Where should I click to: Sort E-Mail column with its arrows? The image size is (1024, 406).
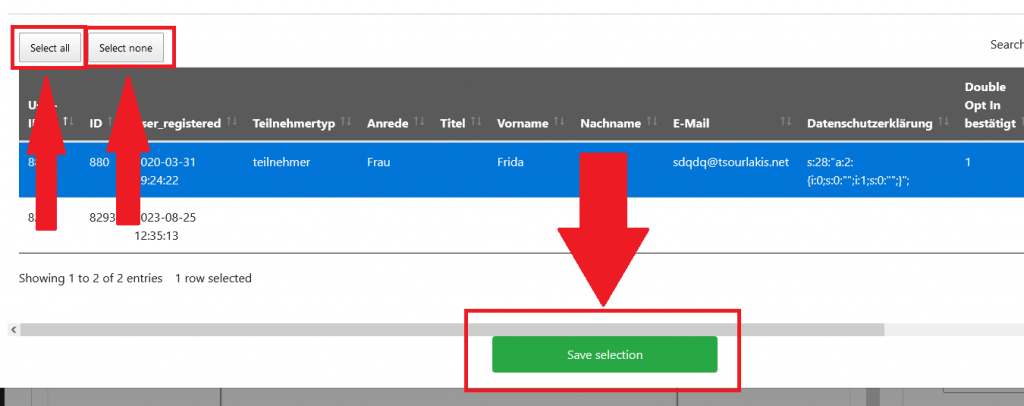pos(786,123)
